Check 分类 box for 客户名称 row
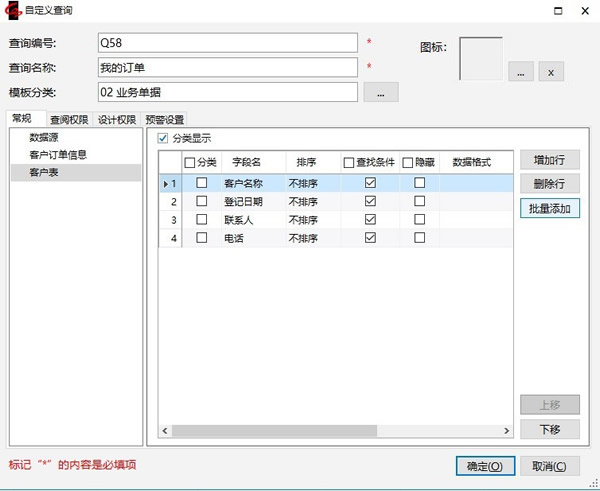Viewport: 600px width, 491px height. (202, 183)
